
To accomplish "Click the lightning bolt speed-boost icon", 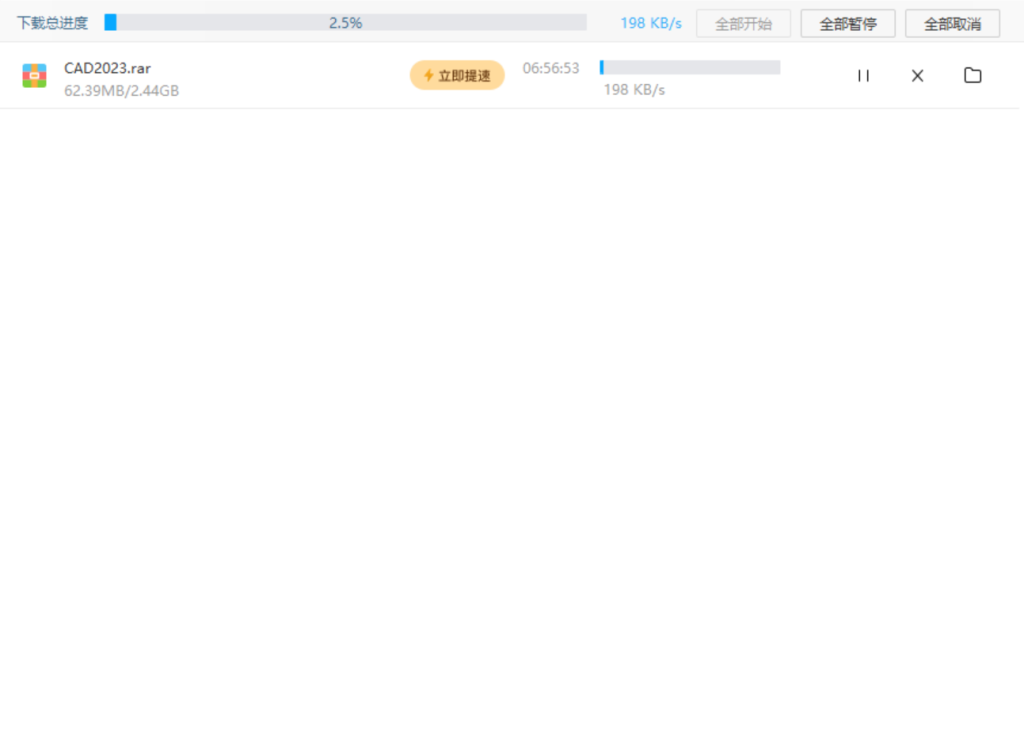I will coord(428,75).
